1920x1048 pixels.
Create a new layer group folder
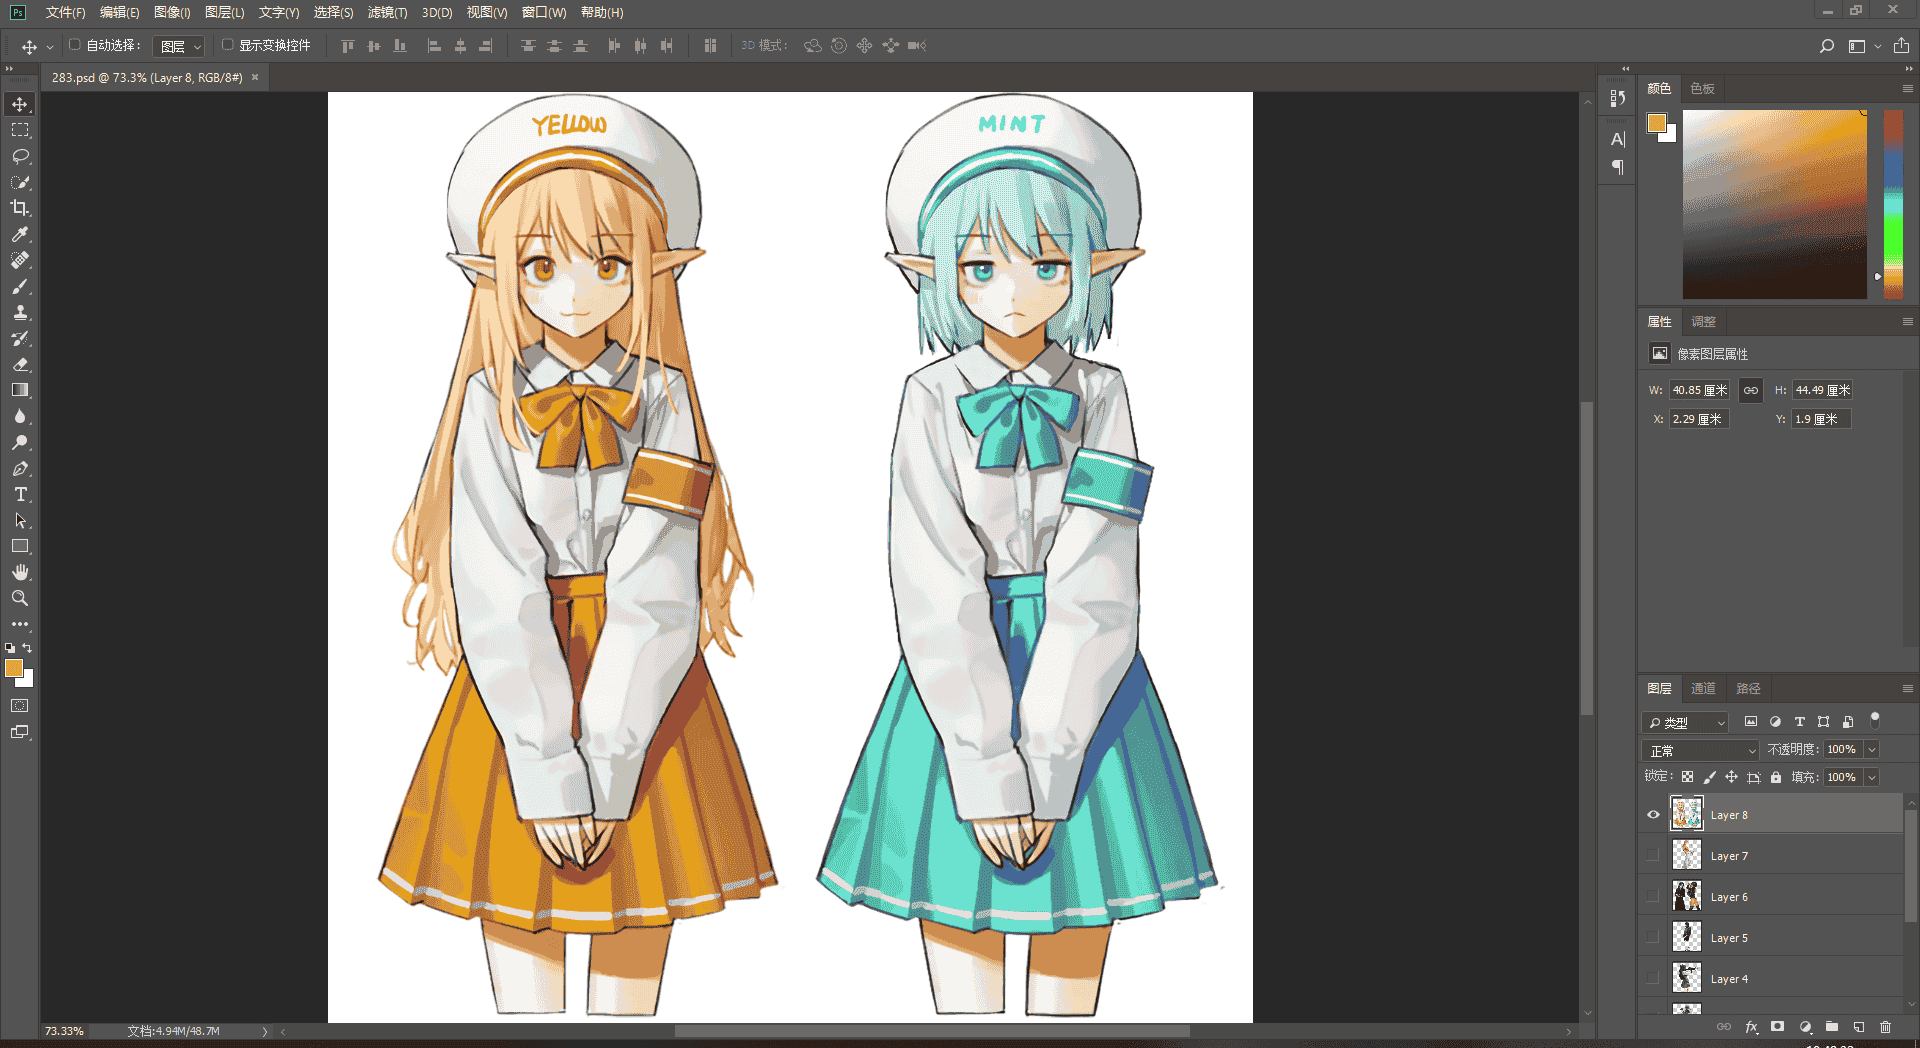1832,1027
